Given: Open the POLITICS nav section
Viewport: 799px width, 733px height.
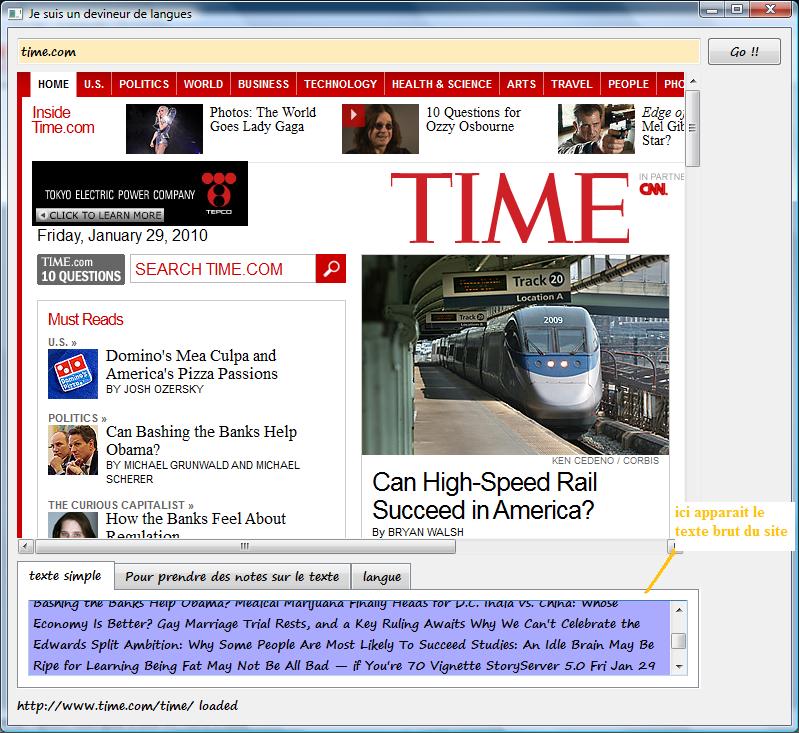Looking at the screenshot, I should click(144, 84).
